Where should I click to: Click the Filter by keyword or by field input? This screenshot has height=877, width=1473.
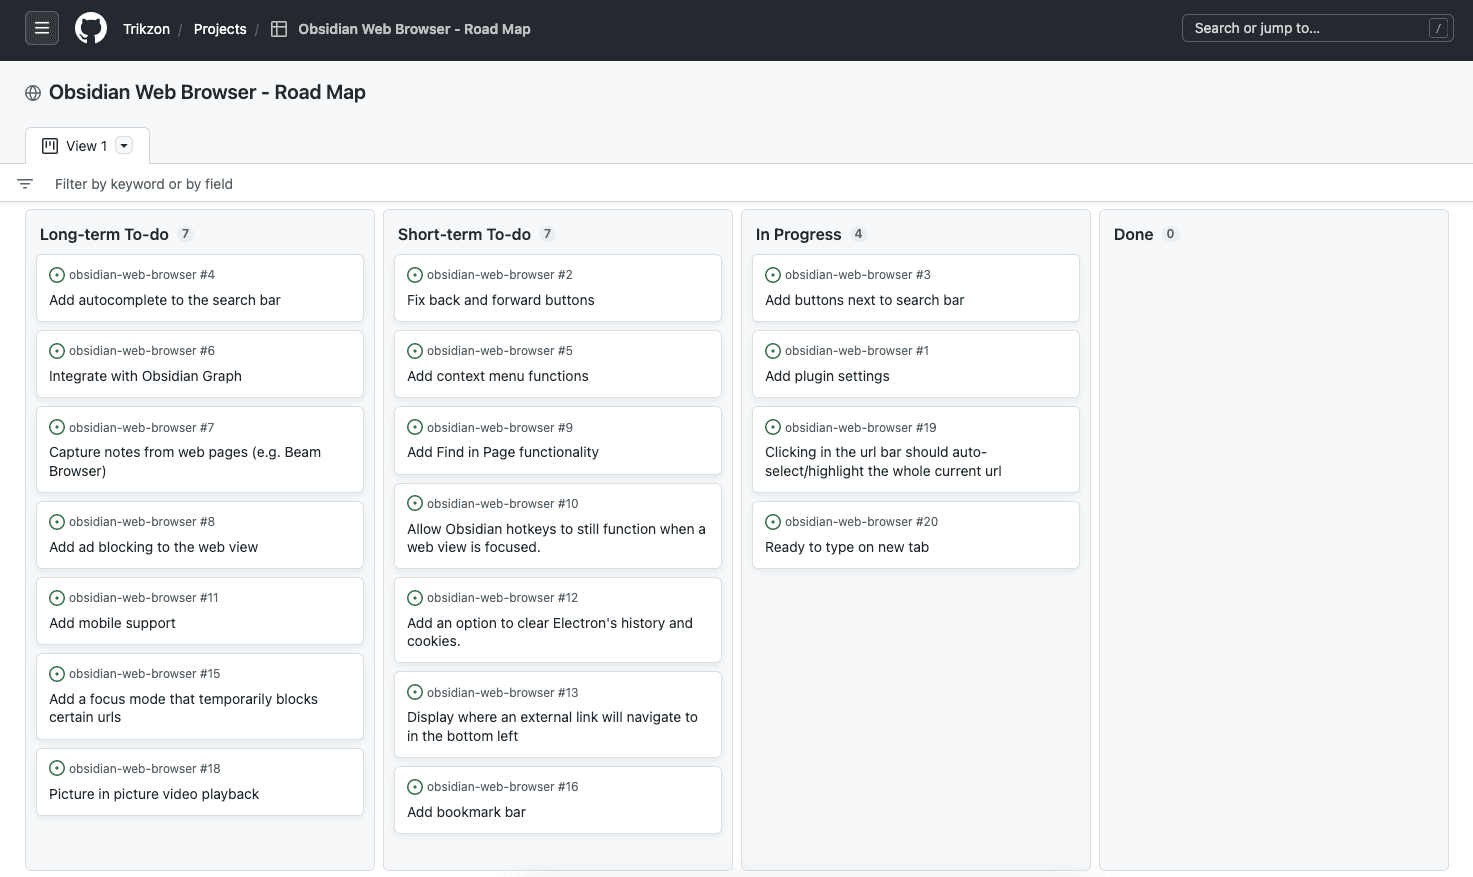144,184
